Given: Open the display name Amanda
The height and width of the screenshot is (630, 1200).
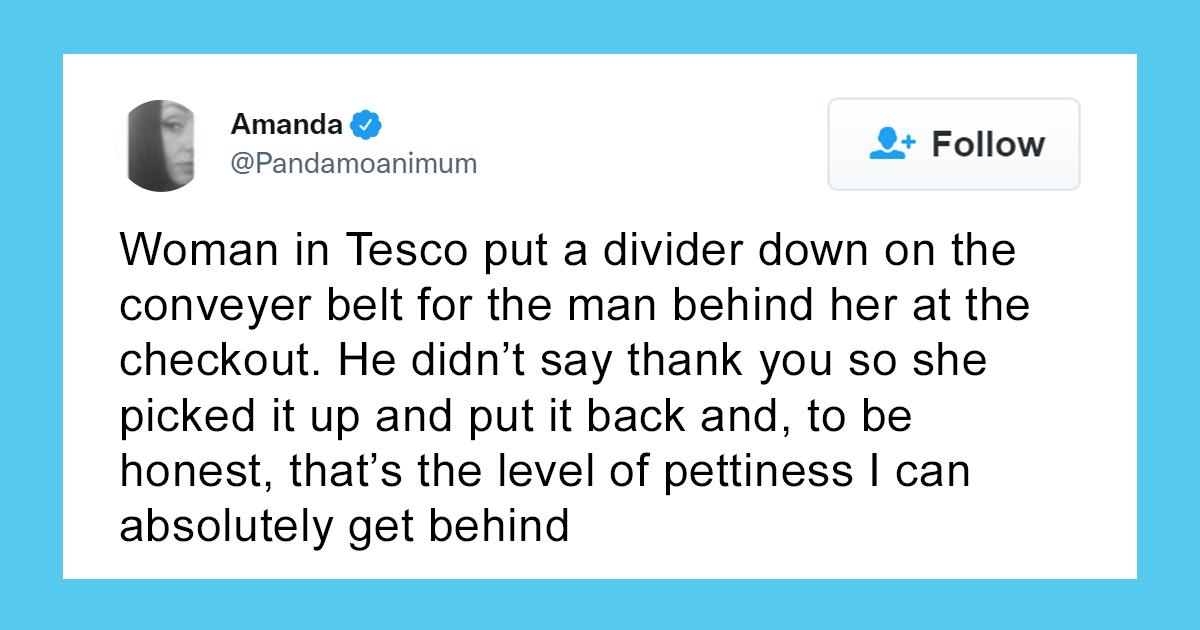Looking at the screenshot, I should point(287,125).
